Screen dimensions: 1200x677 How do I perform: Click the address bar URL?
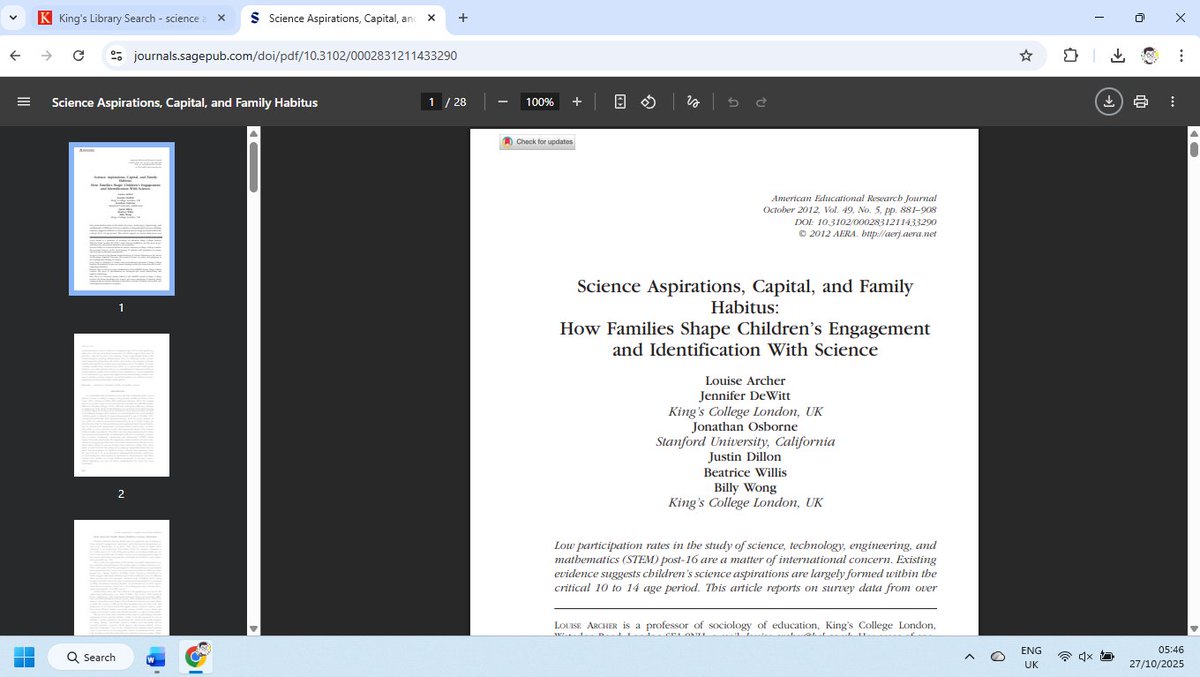point(295,56)
